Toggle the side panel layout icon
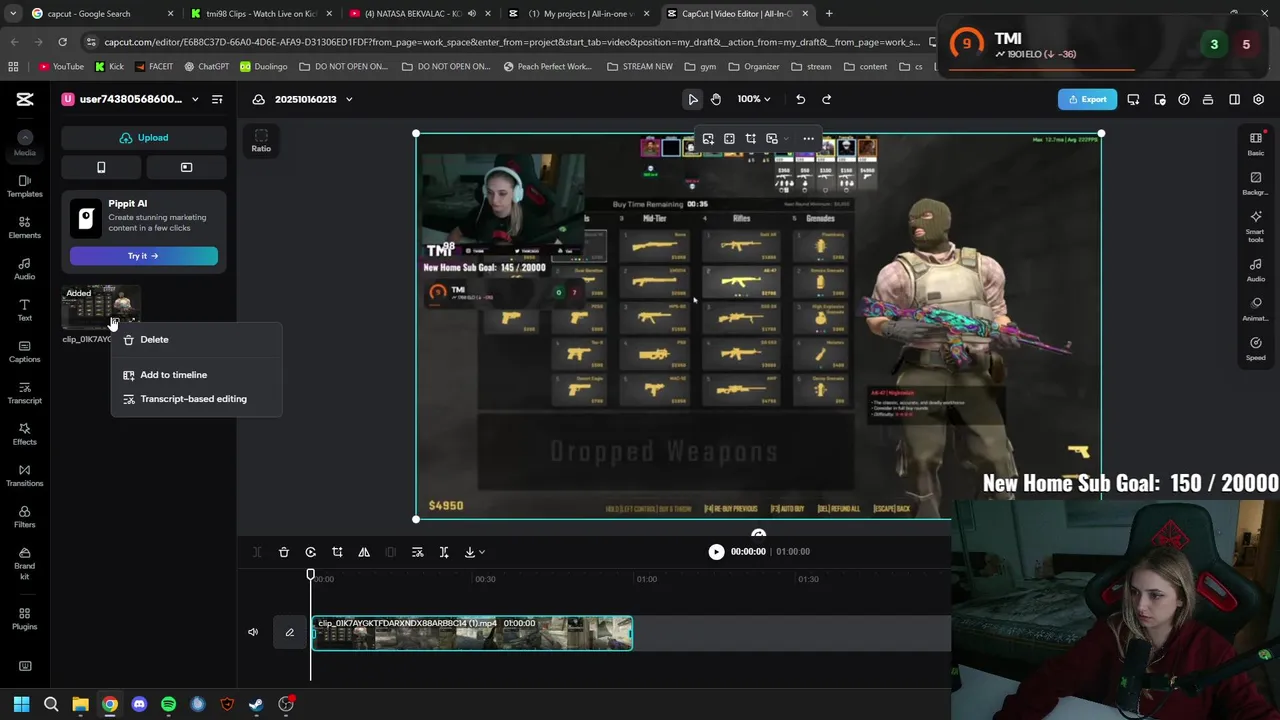The width and height of the screenshot is (1280, 720). coord(1234,99)
